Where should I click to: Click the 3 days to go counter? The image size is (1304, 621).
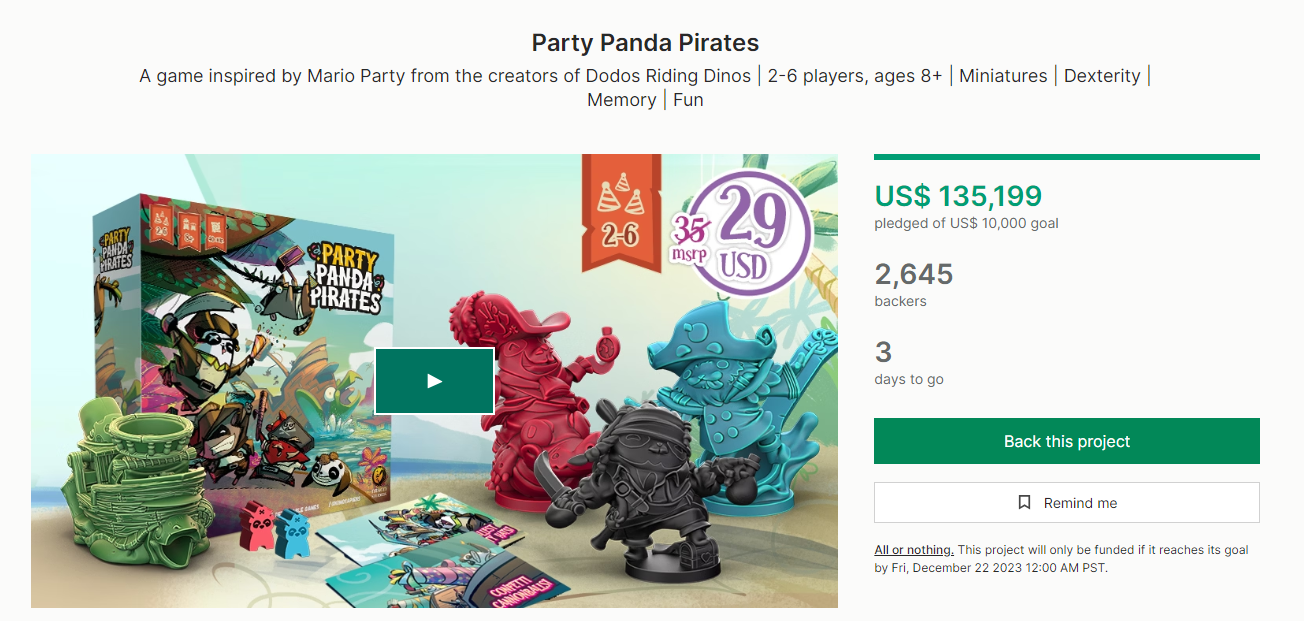click(883, 352)
